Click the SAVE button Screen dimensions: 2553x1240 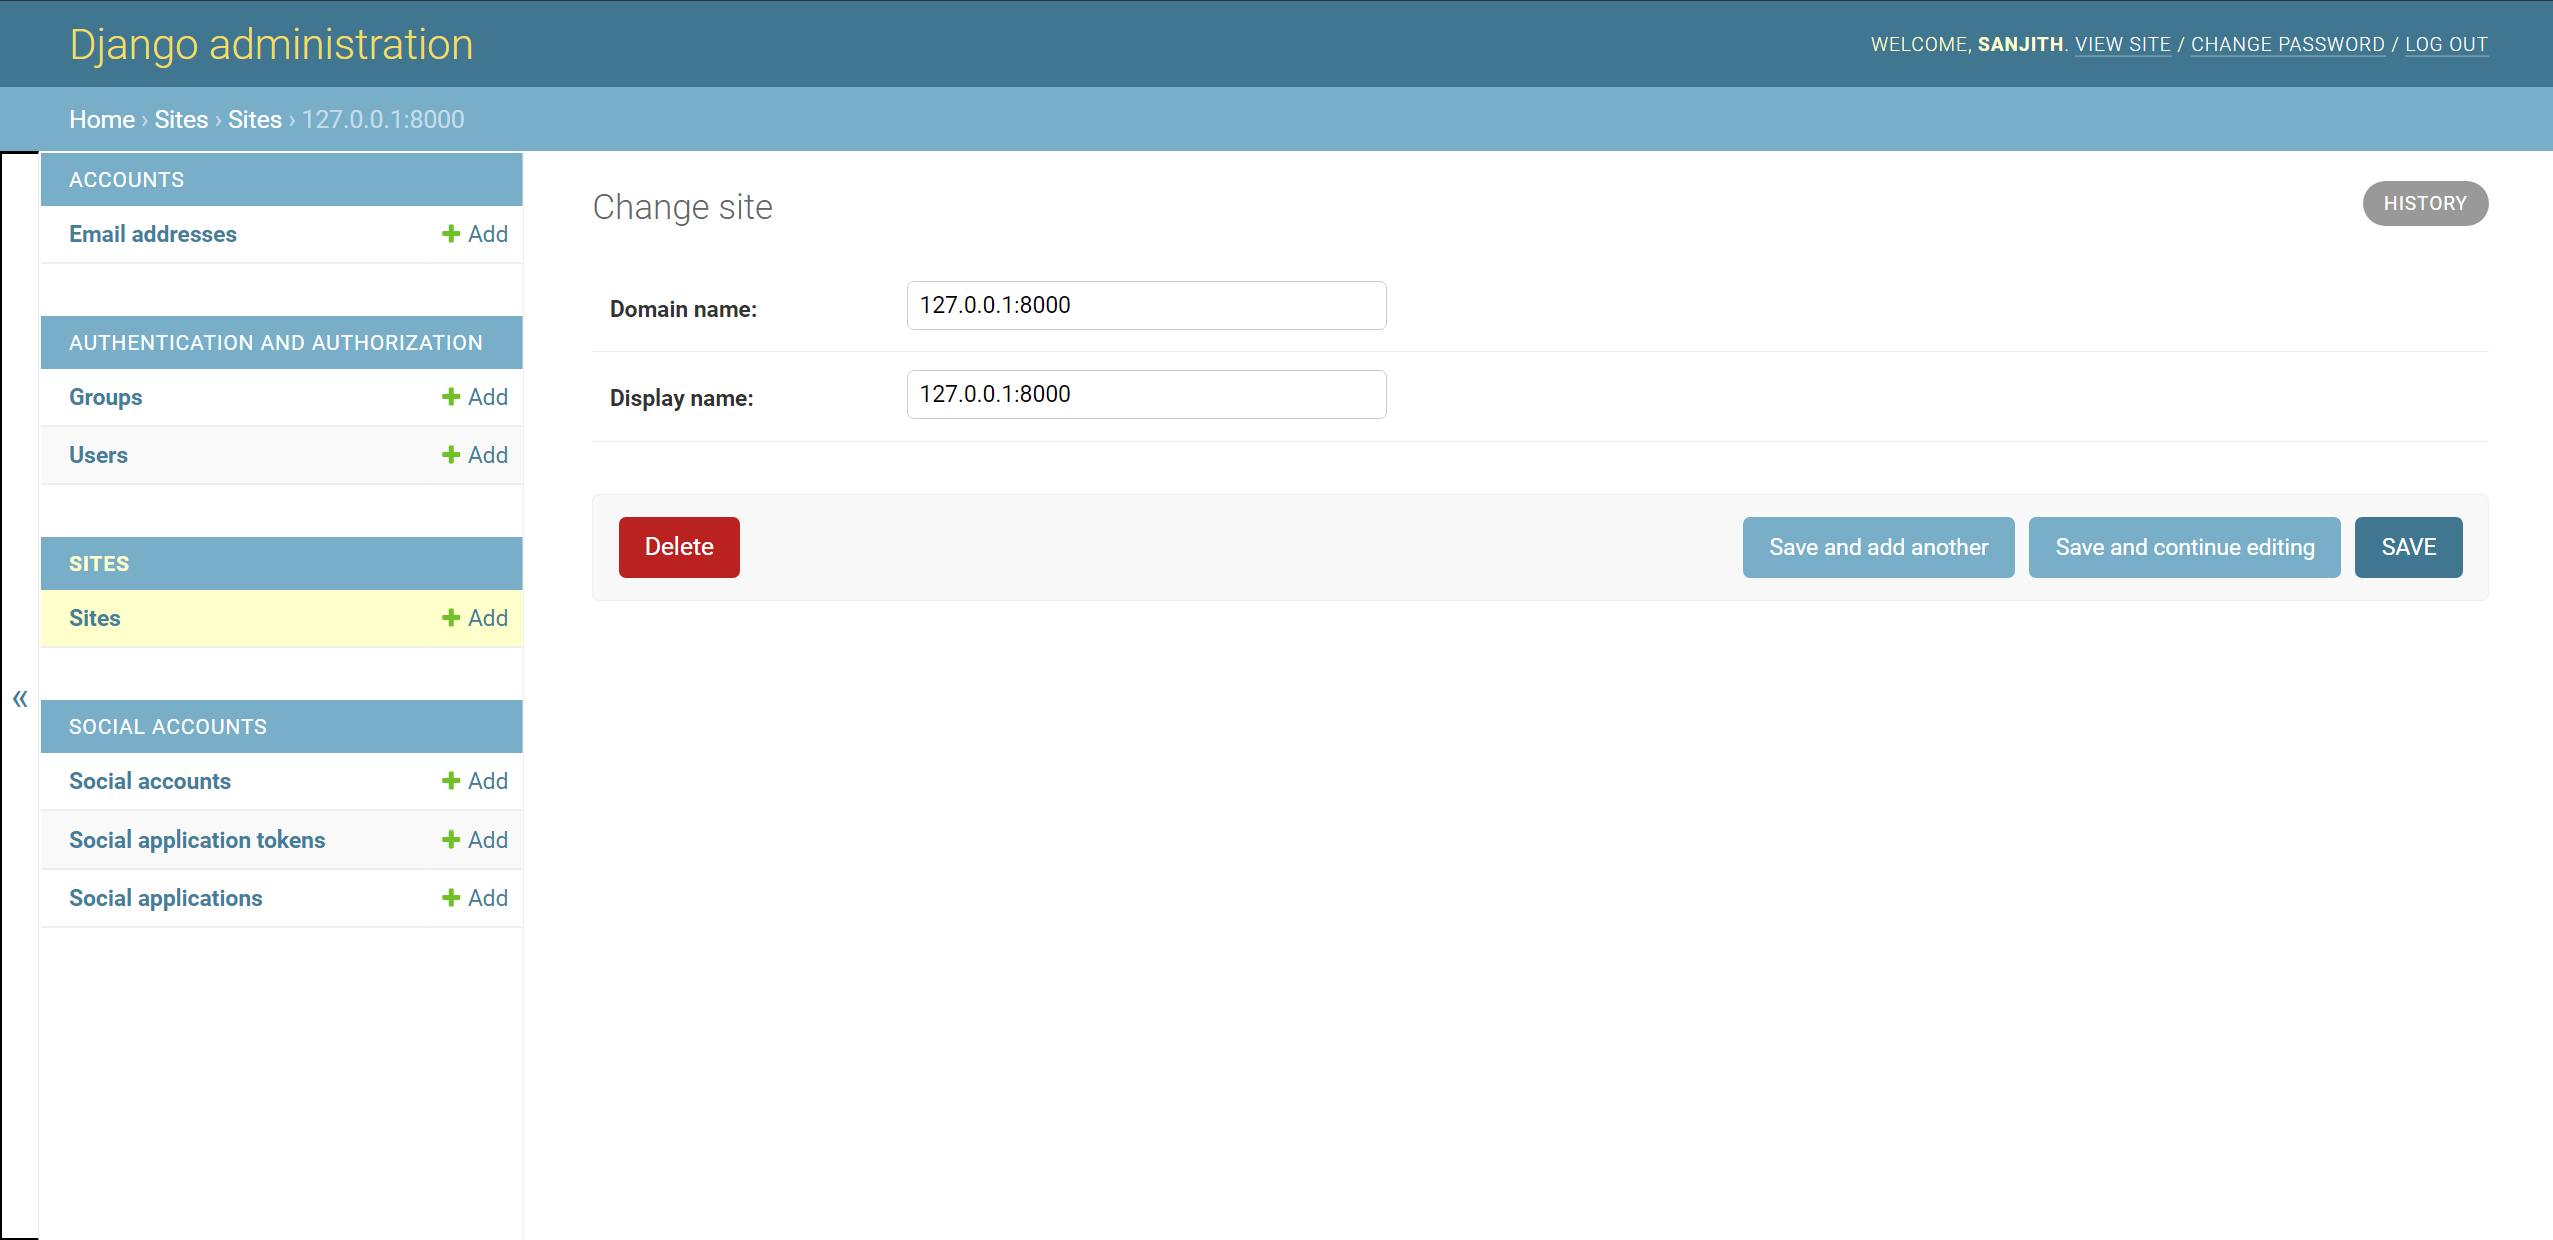point(2407,547)
